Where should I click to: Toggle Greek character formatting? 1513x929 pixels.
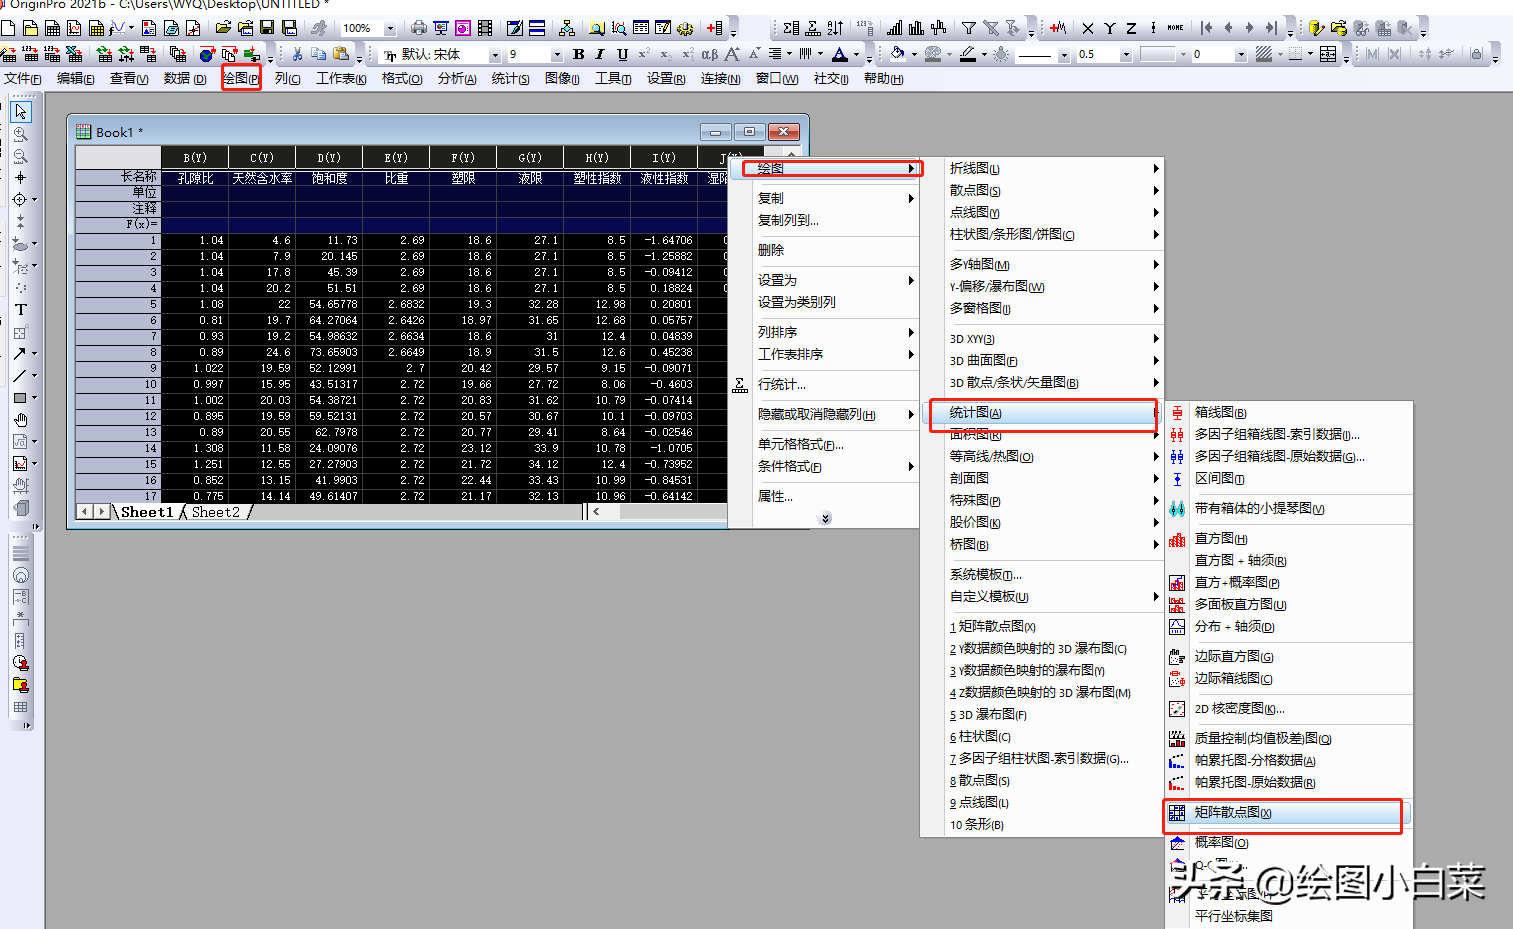click(x=709, y=54)
